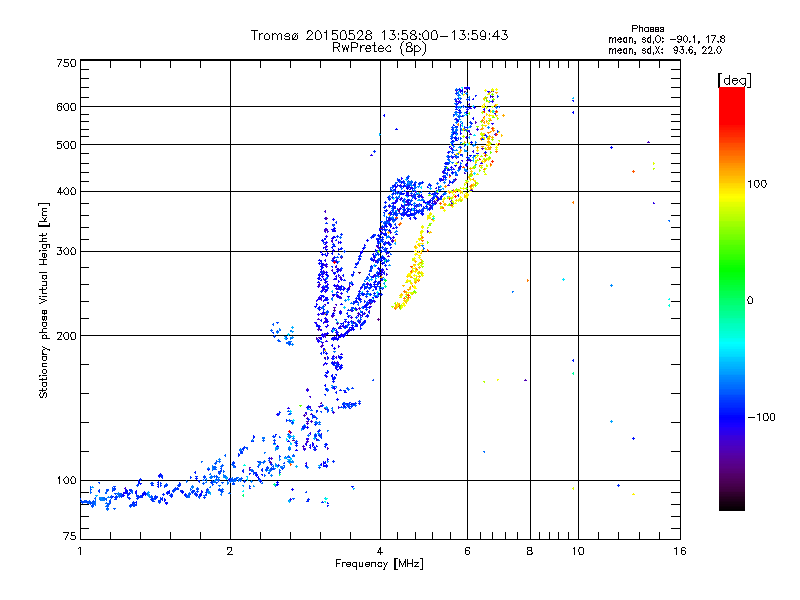Click the x-axis label "2"
800x600 pixels.
pyautogui.click(x=230, y=551)
